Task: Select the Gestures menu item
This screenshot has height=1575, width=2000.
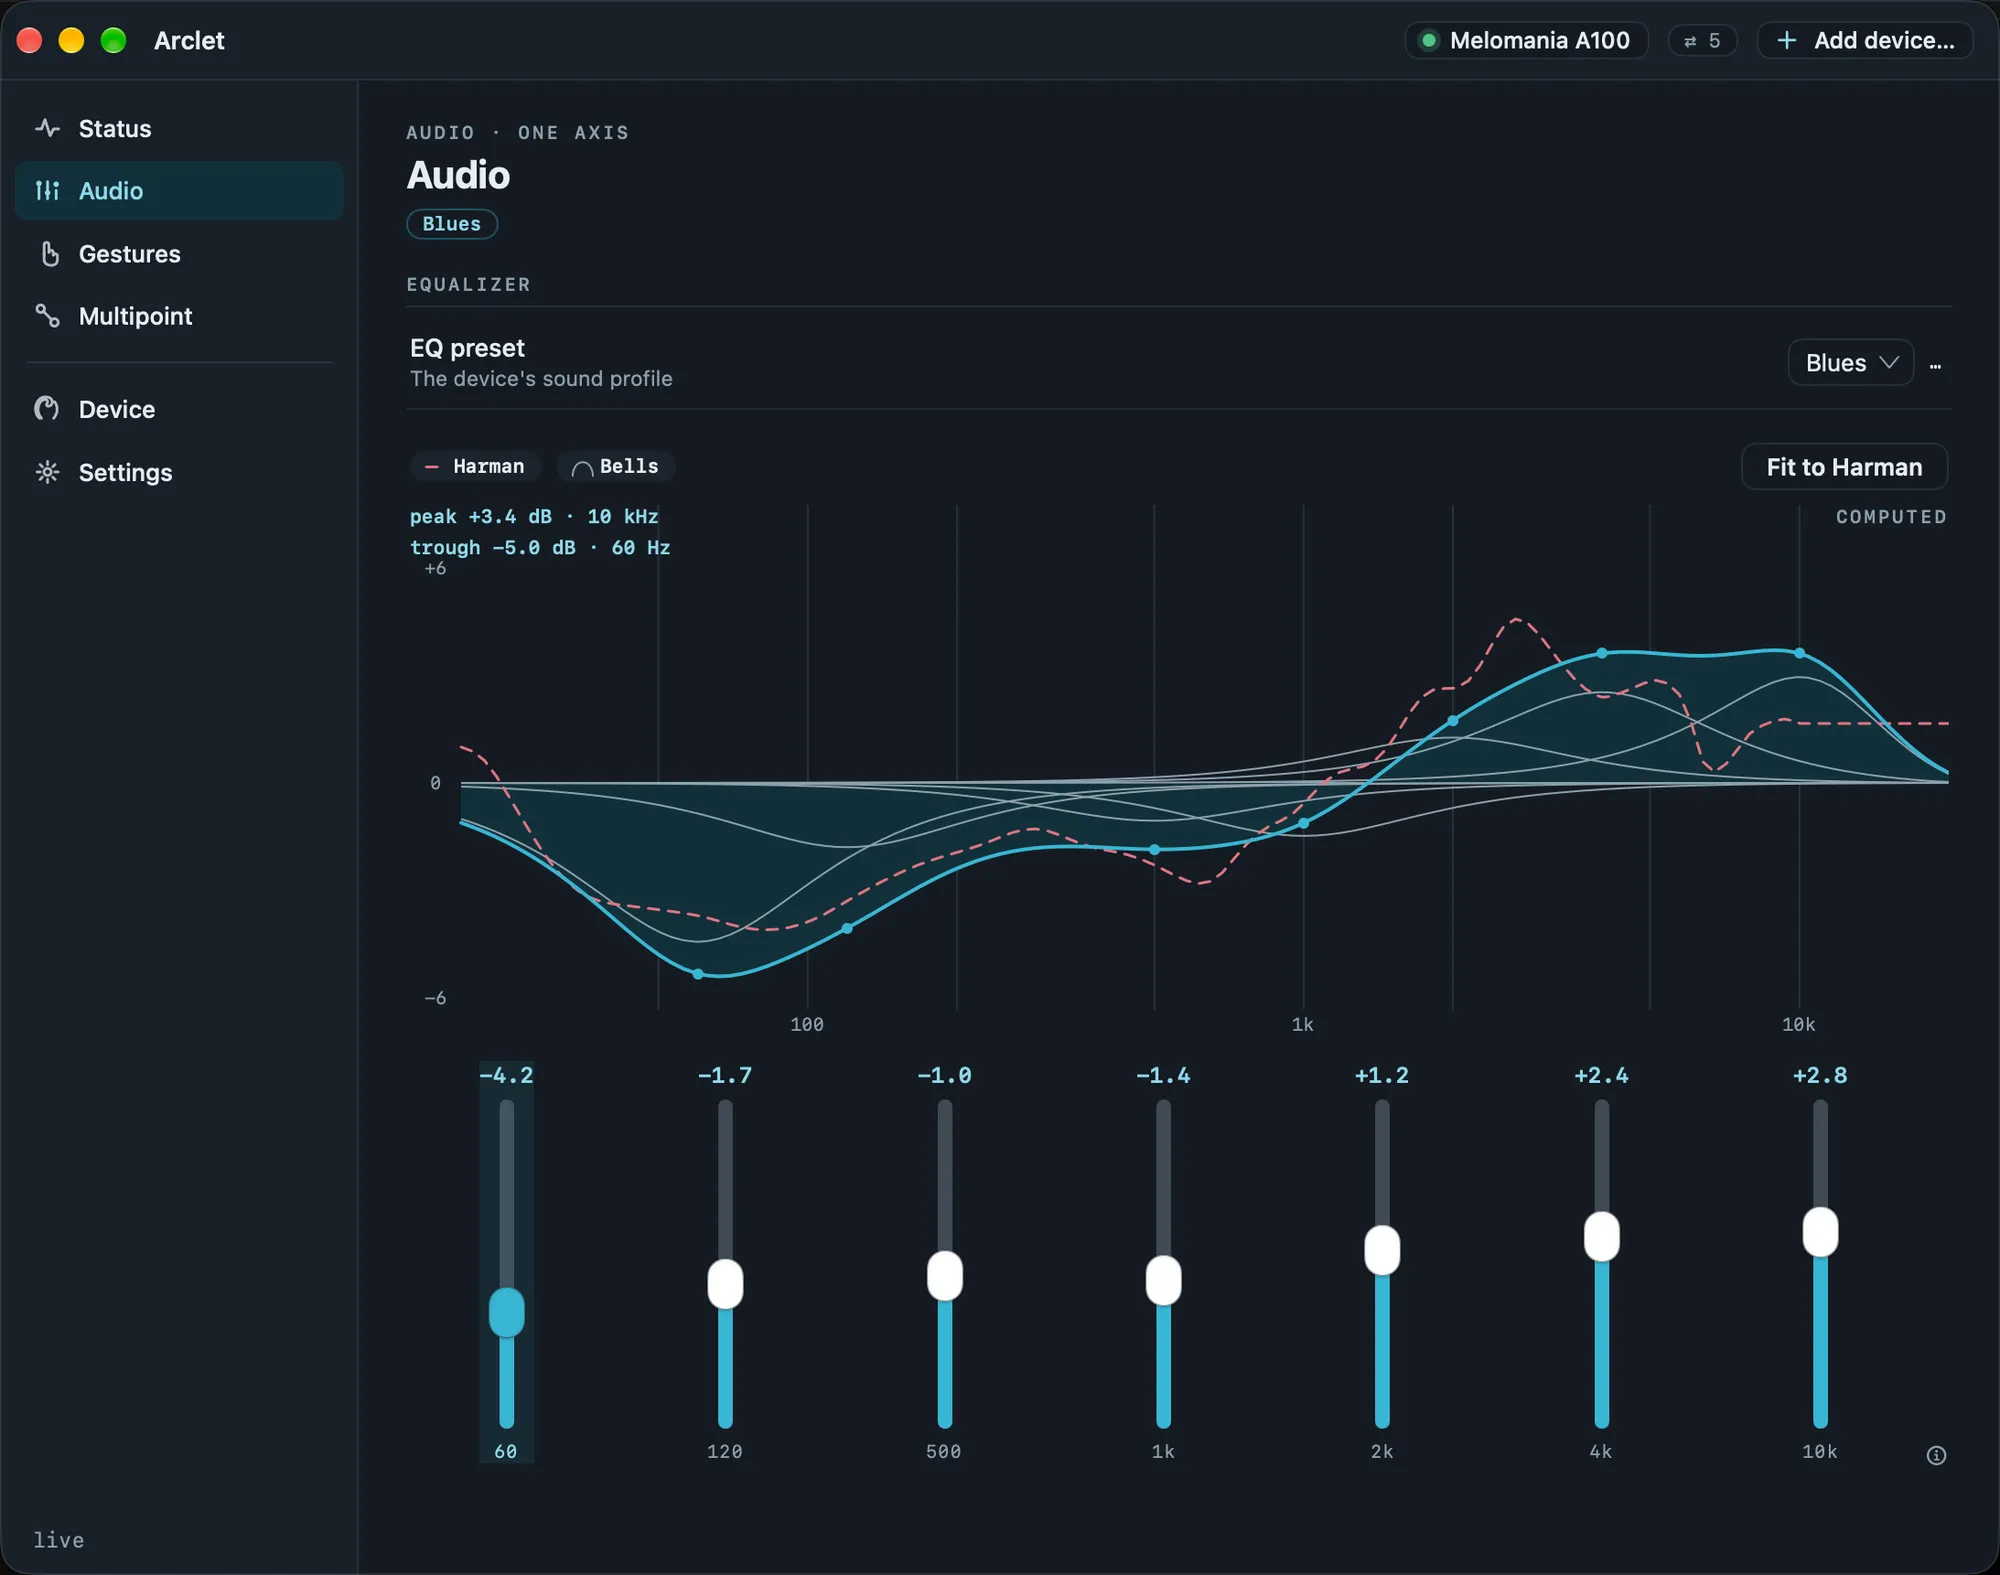Action: (x=179, y=254)
